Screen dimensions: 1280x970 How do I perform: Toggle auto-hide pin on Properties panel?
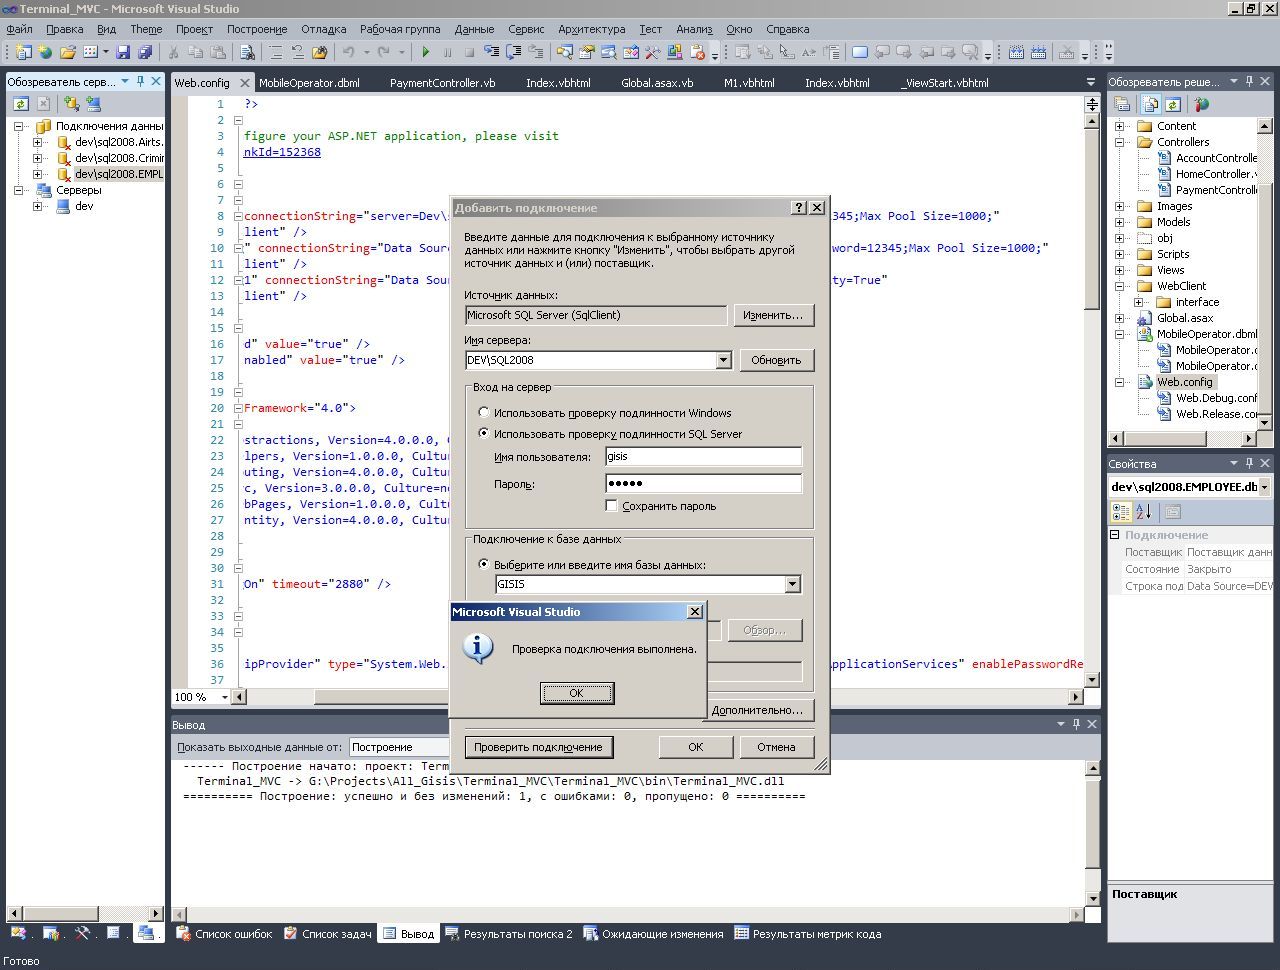click(x=1249, y=463)
